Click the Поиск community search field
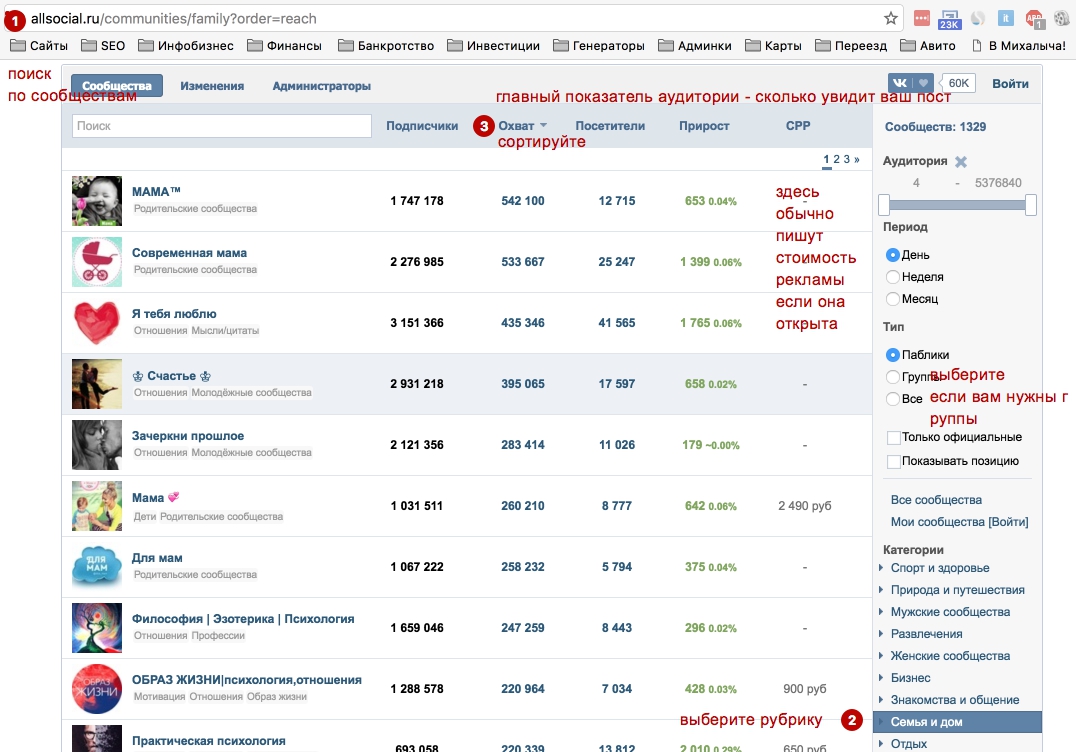This screenshot has width=1076, height=752. pos(222,126)
